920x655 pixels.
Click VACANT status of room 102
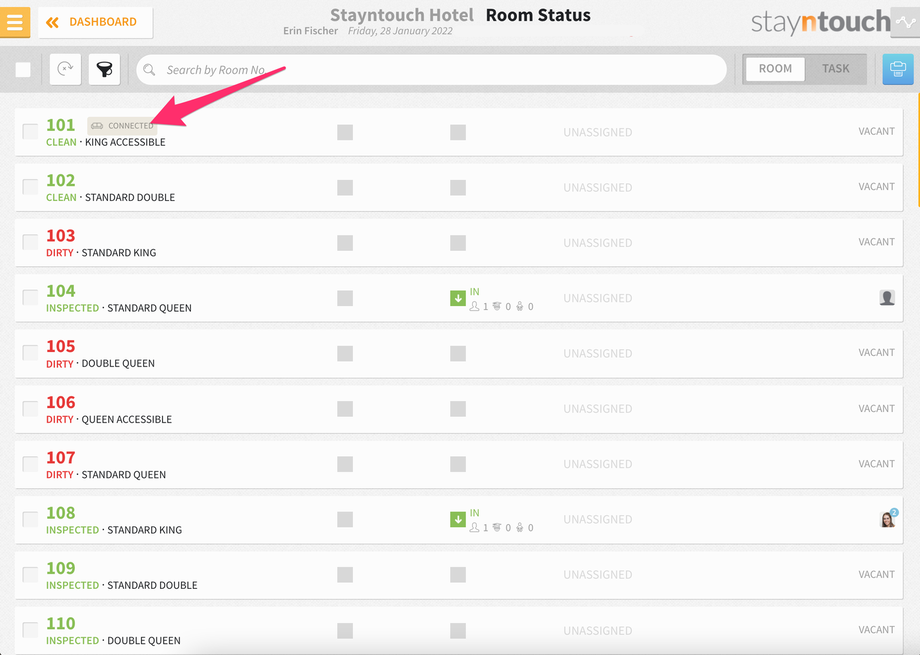click(x=877, y=187)
